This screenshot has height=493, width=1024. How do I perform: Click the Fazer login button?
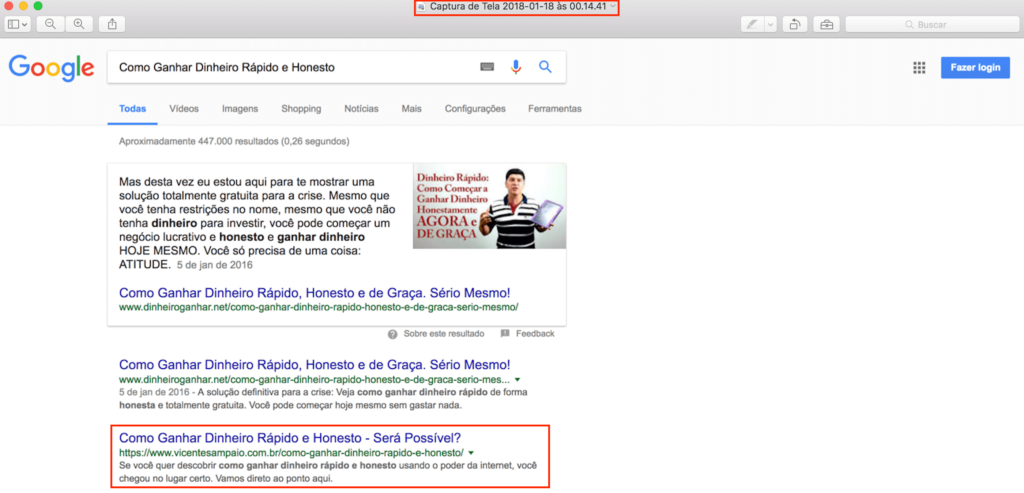(x=975, y=67)
